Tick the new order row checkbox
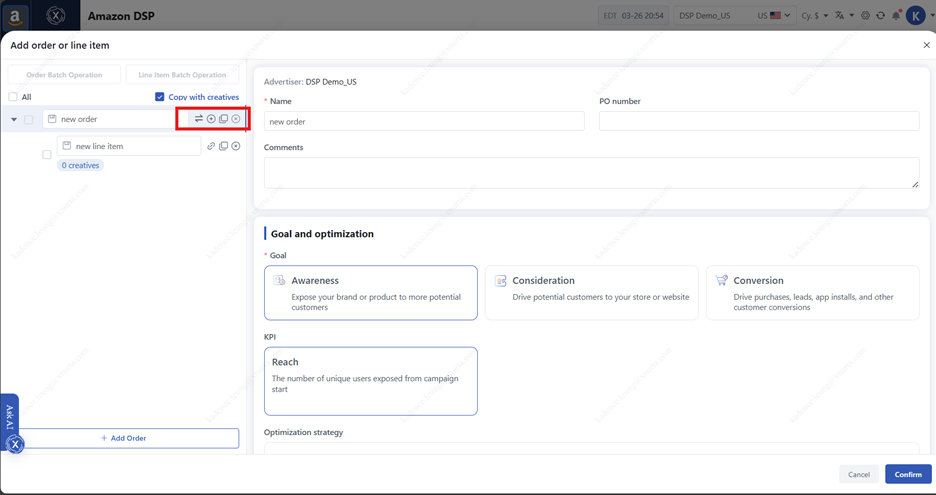 (x=28, y=119)
